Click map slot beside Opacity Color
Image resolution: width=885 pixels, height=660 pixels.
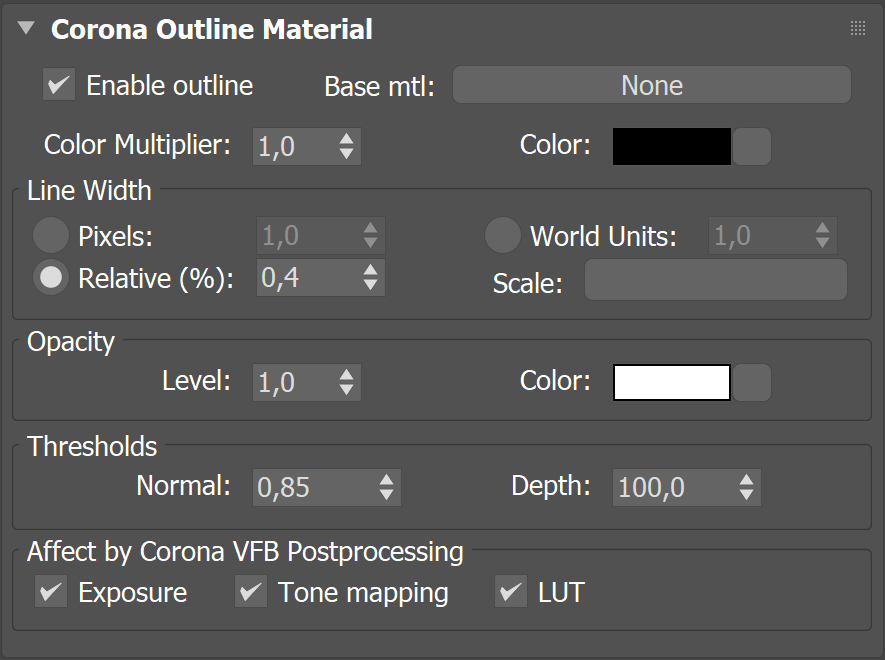point(752,382)
